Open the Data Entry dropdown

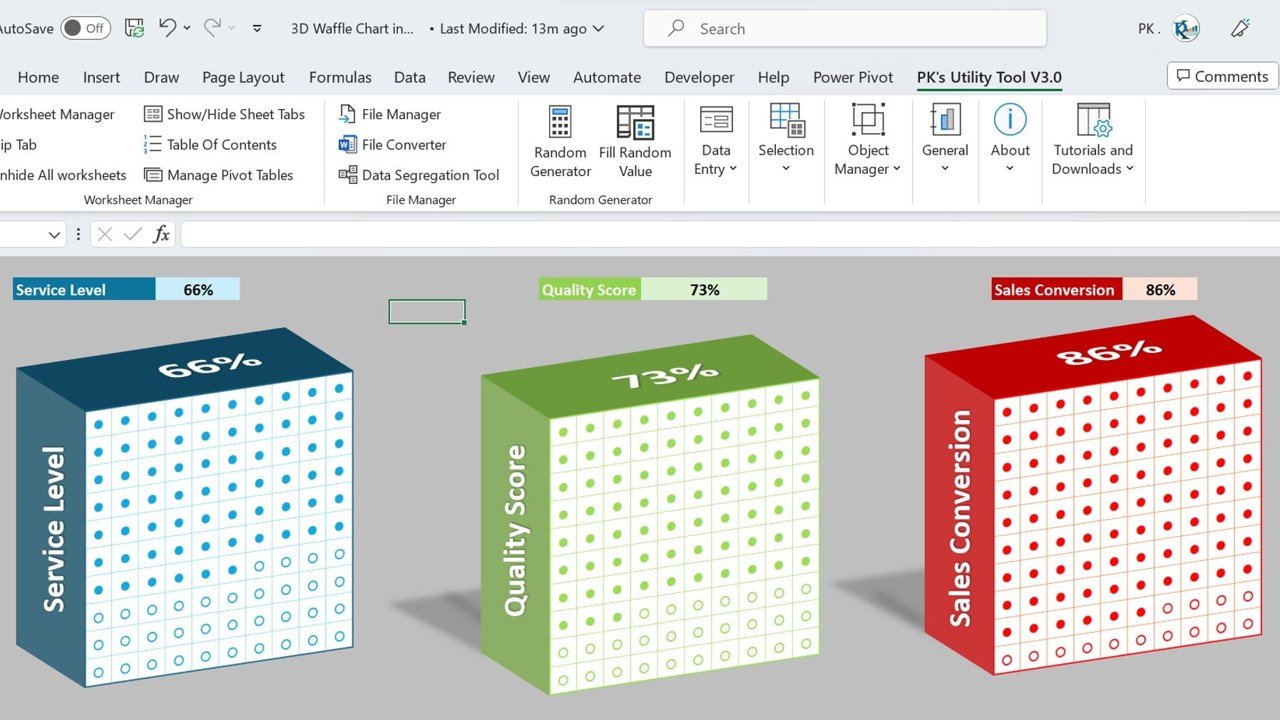(x=716, y=142)
